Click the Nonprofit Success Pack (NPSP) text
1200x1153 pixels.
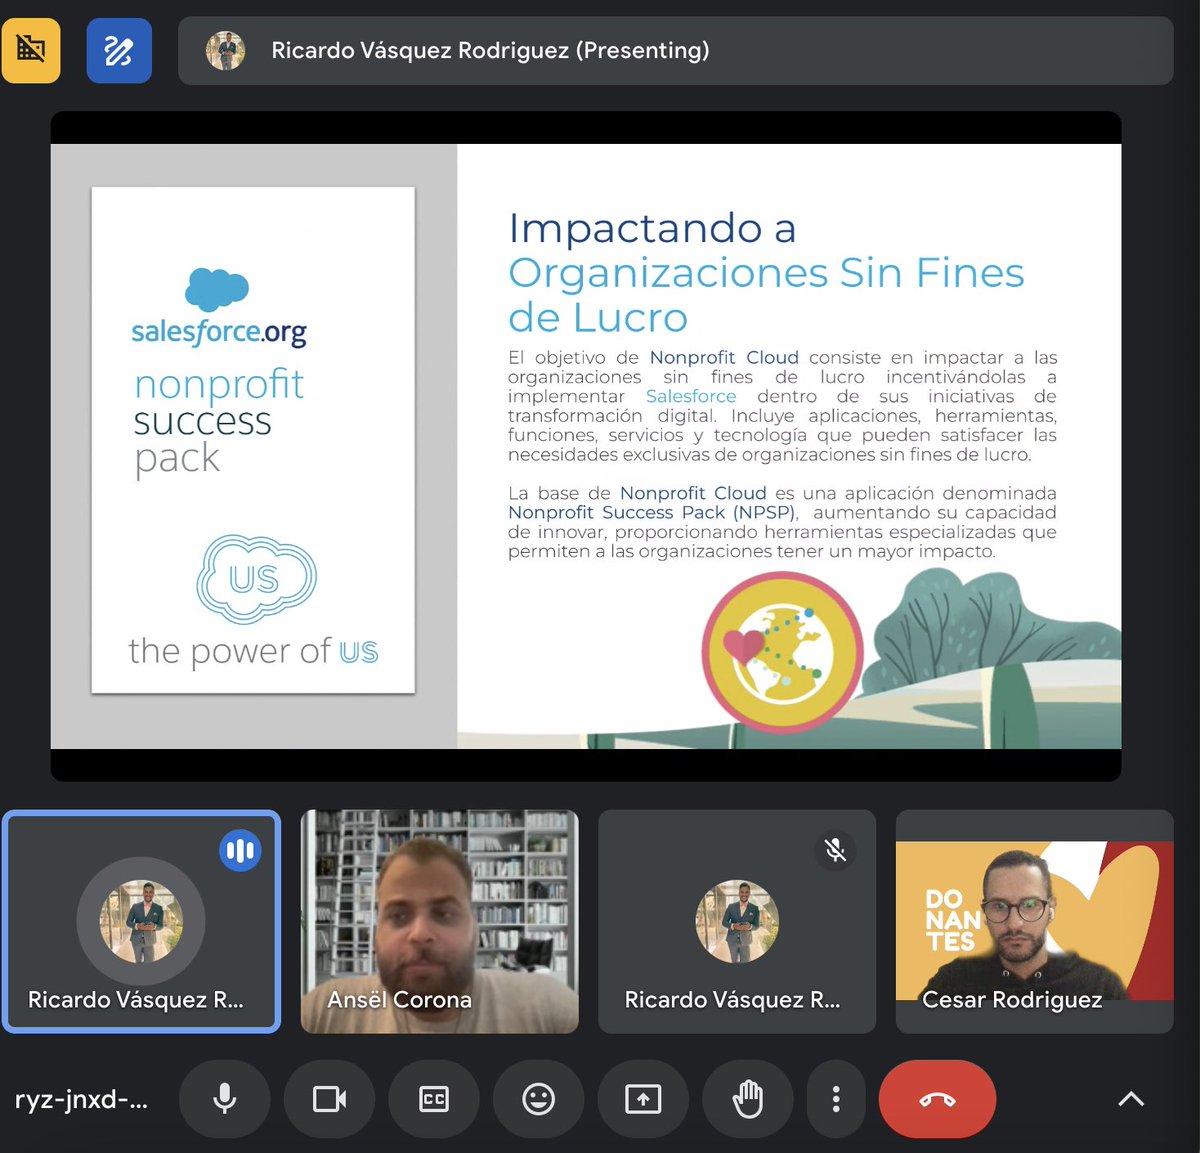[652, 512]
